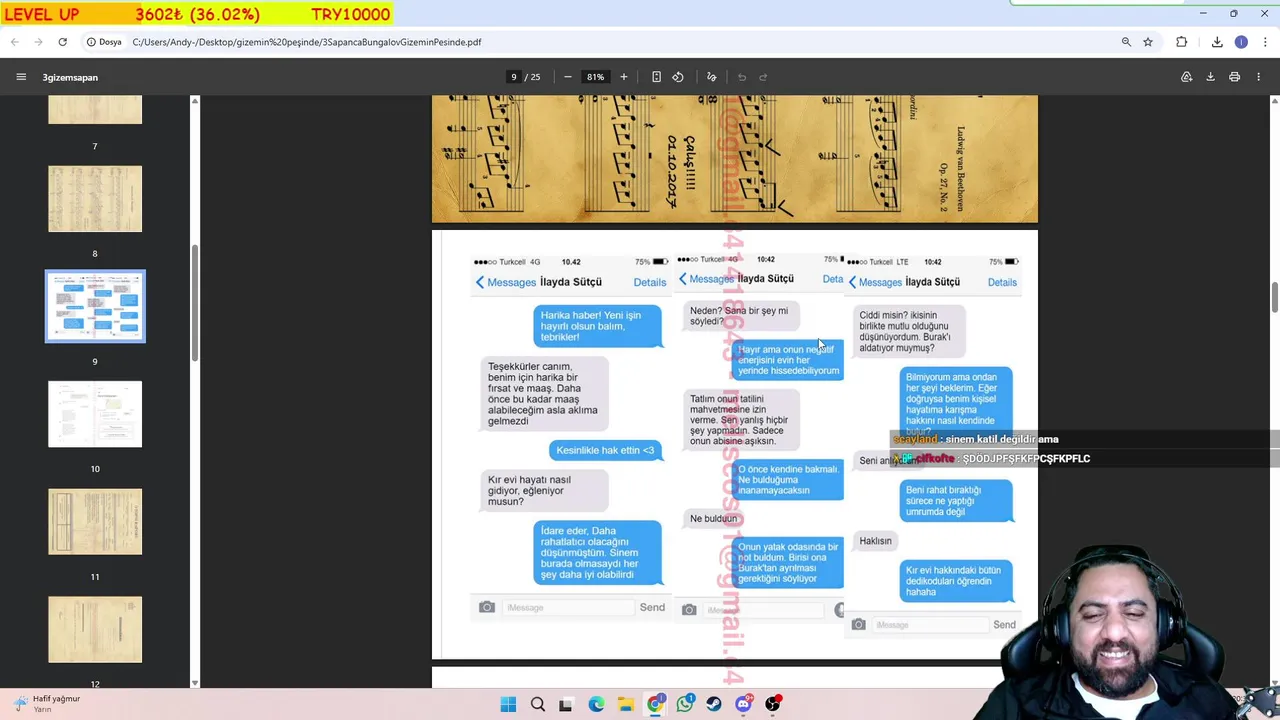
Task: Click the zoom out minus icon
Action: (568, 77)
